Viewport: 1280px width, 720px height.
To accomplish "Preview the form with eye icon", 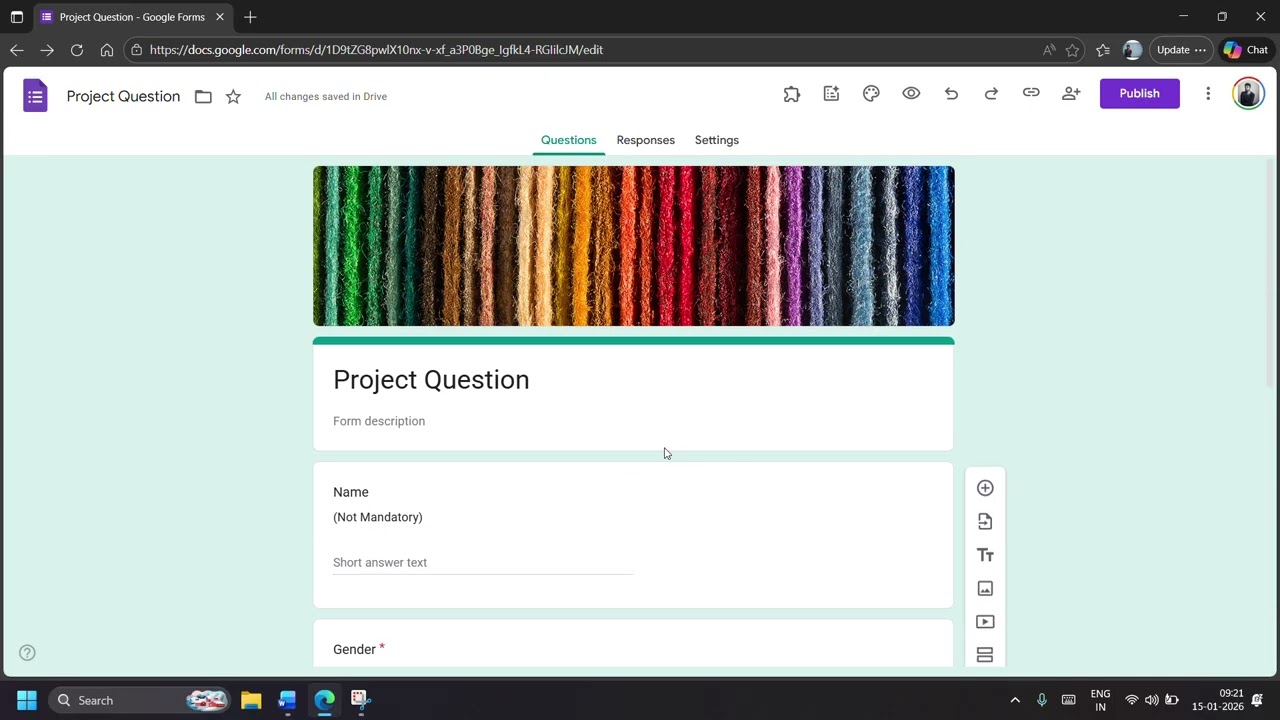I will (x=911, y=93).
